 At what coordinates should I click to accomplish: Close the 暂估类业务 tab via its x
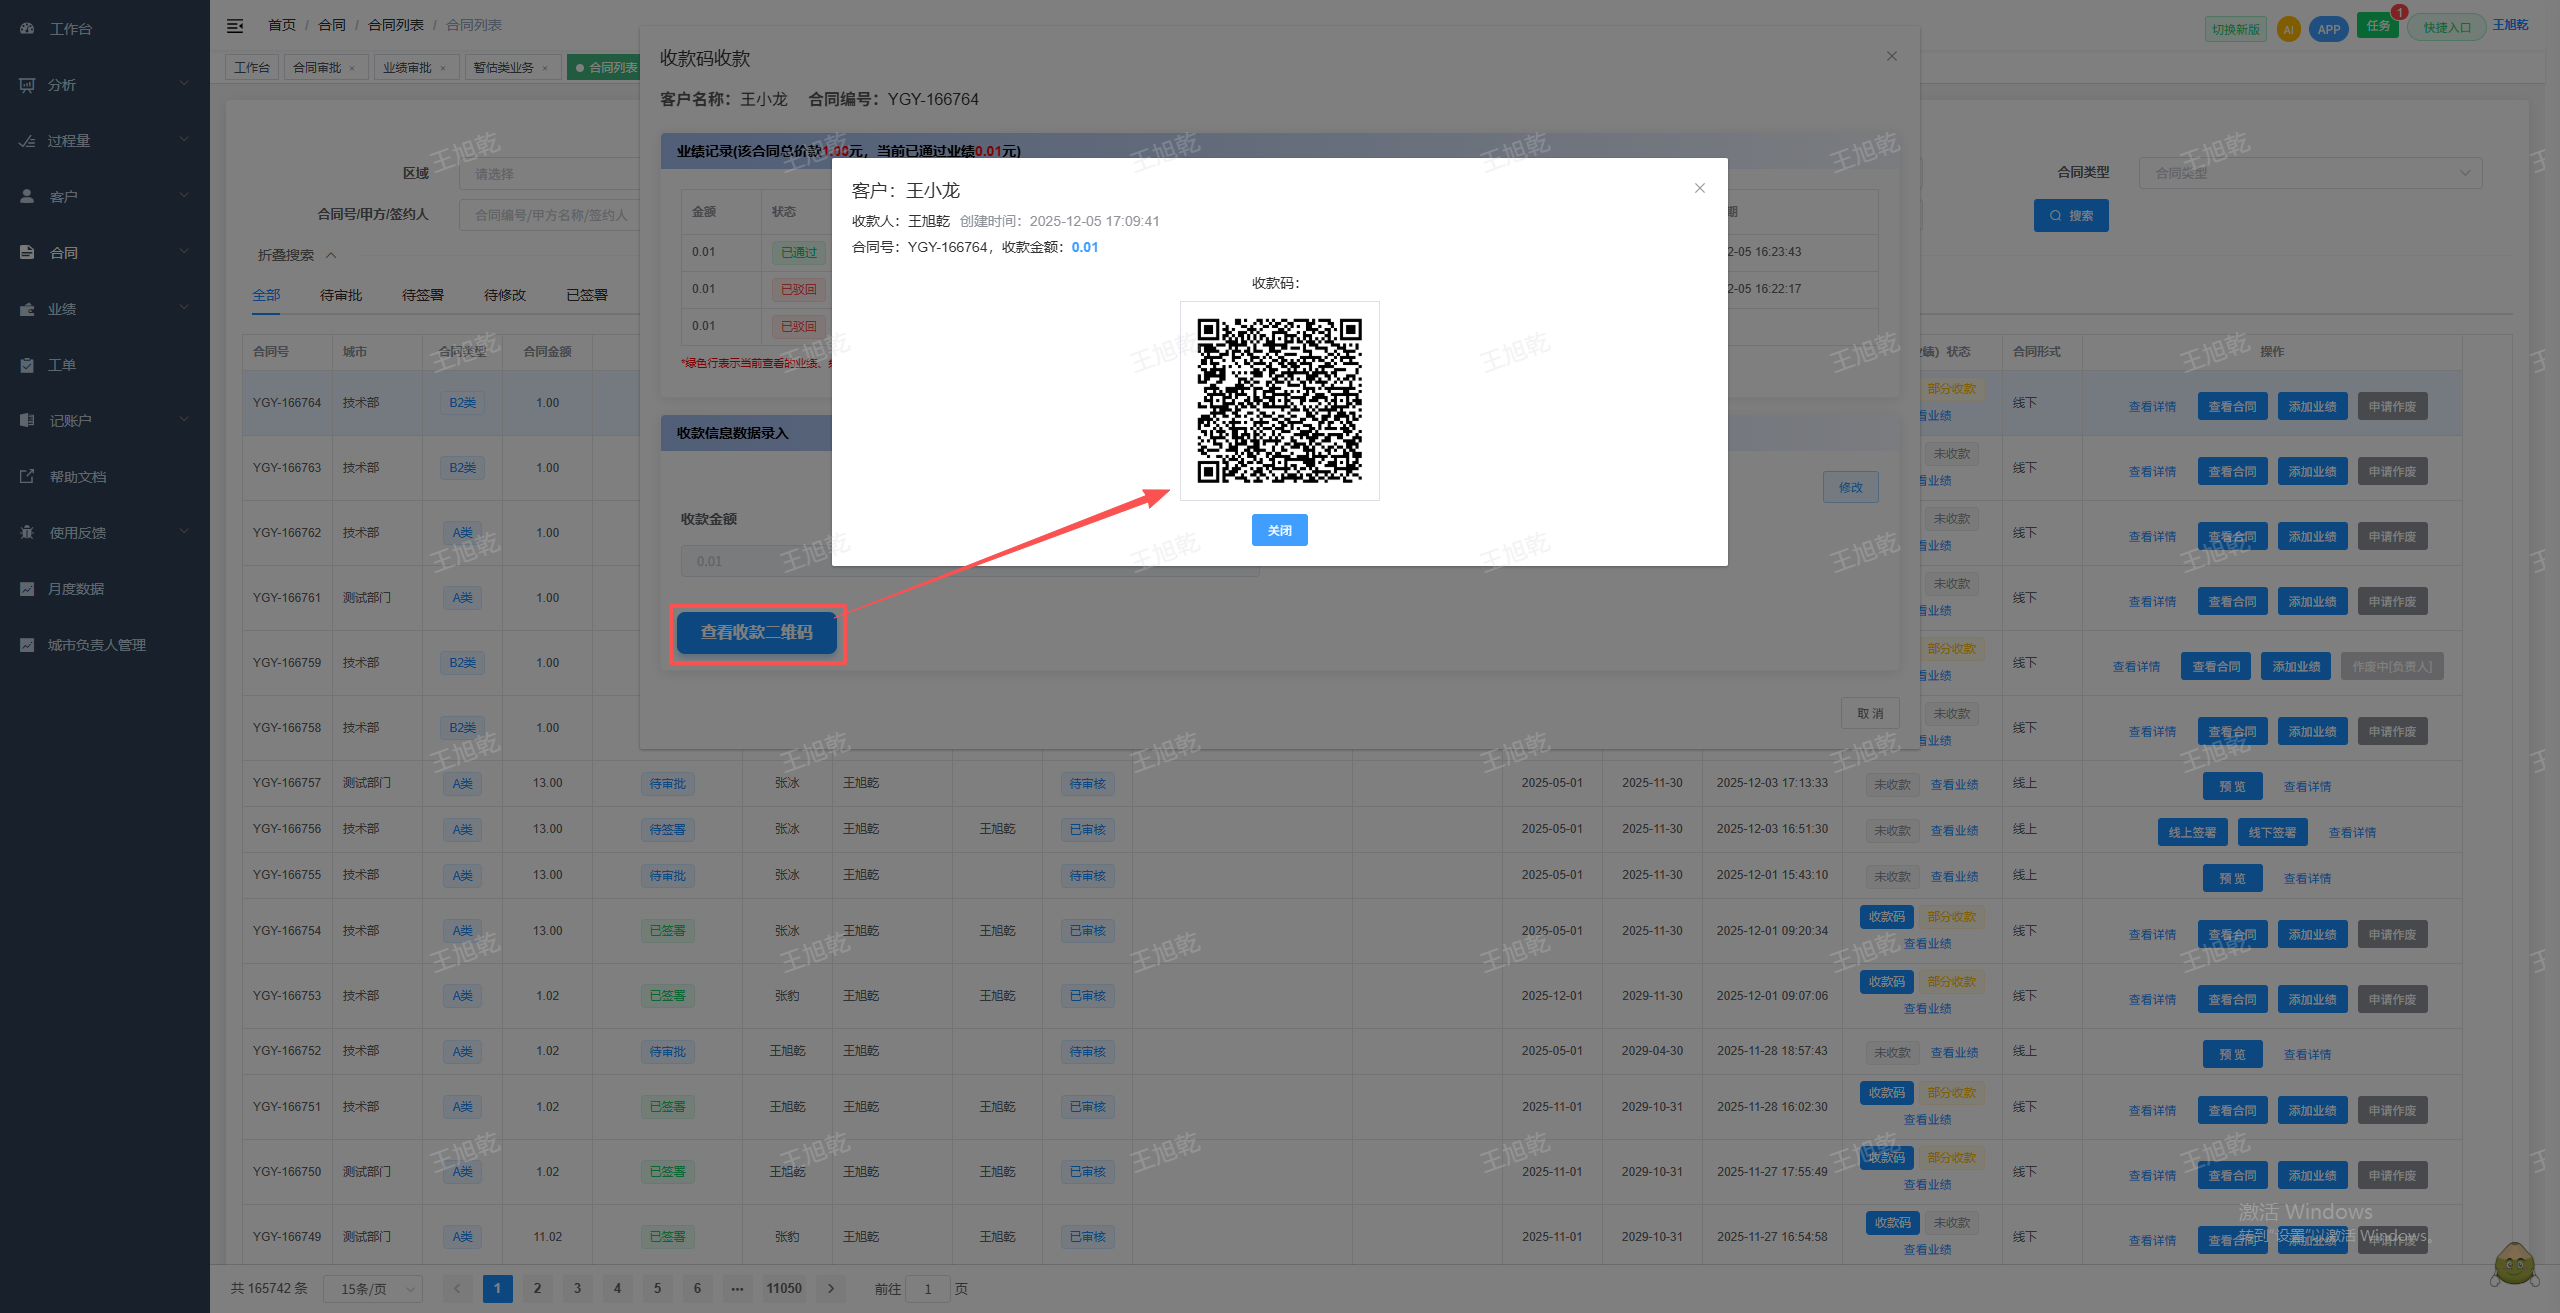click(545, 69)
